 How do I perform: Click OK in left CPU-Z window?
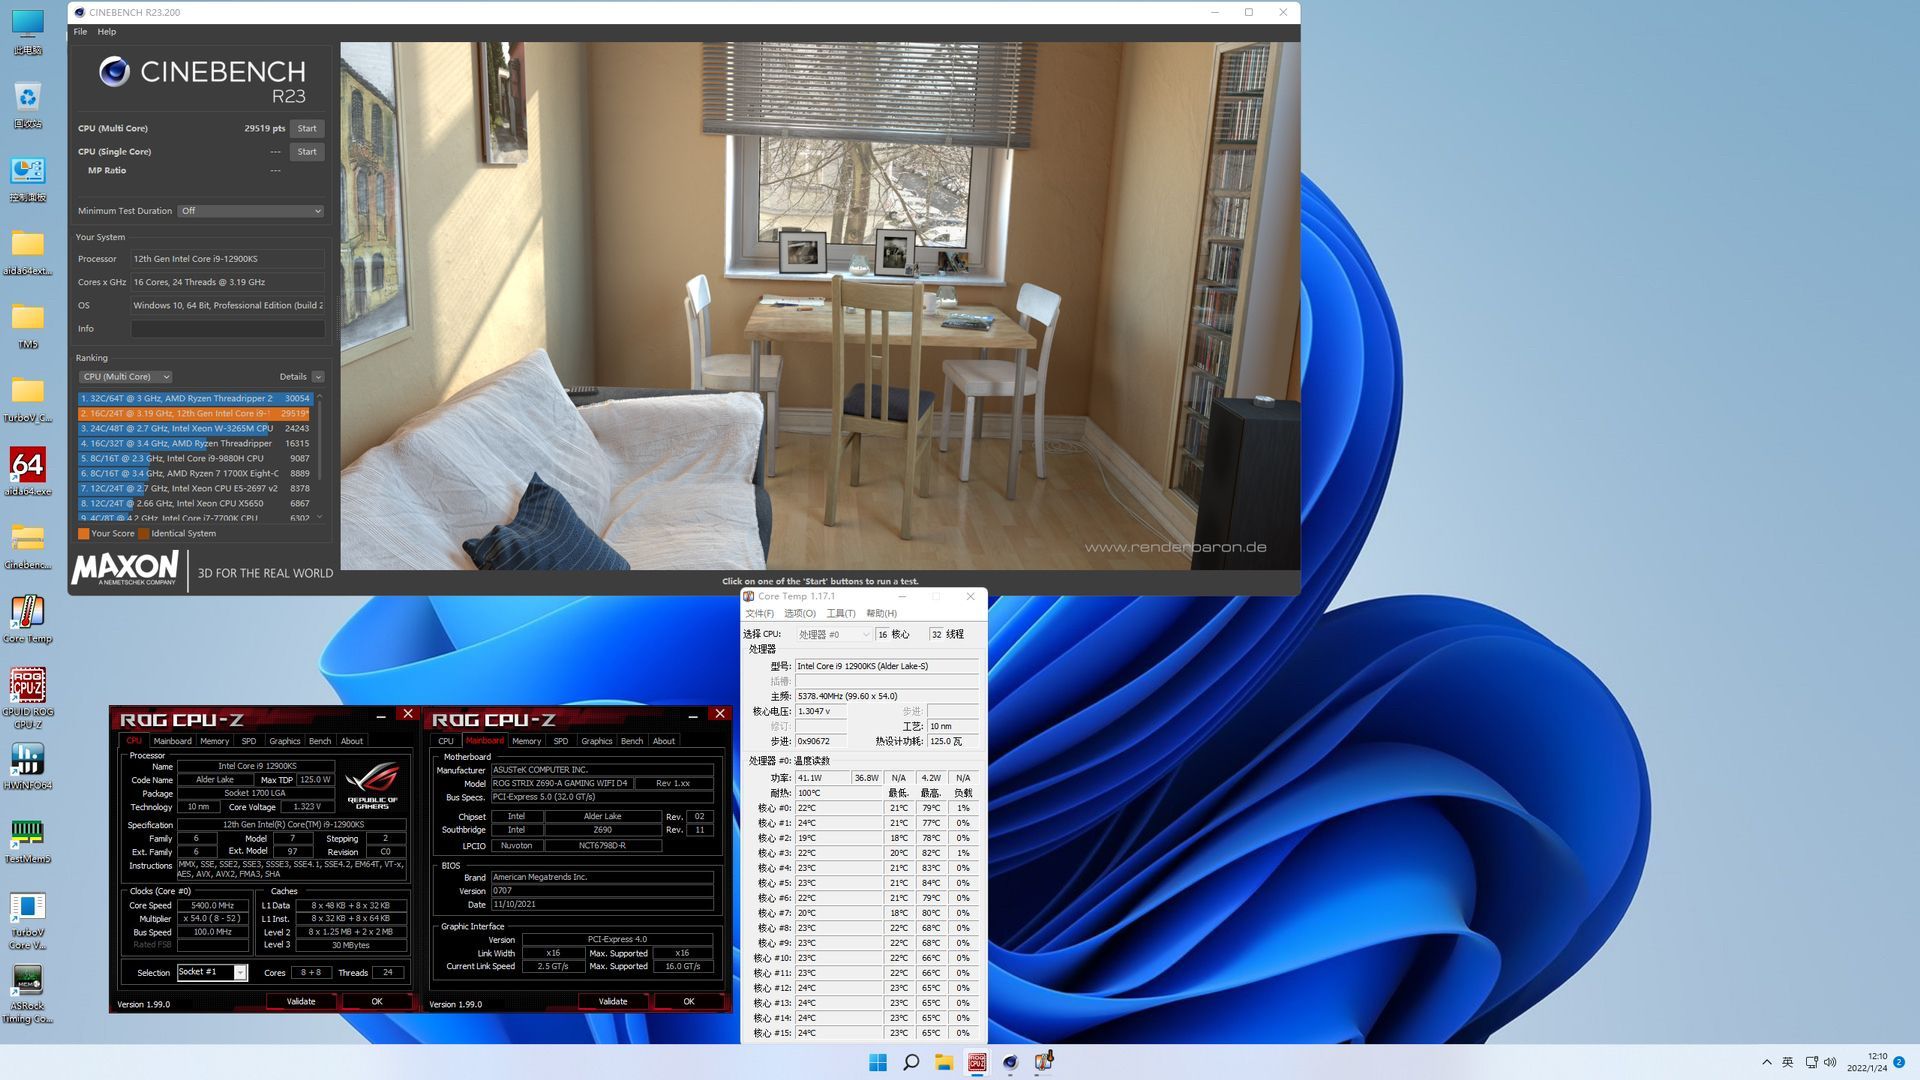coord(377,1001)
